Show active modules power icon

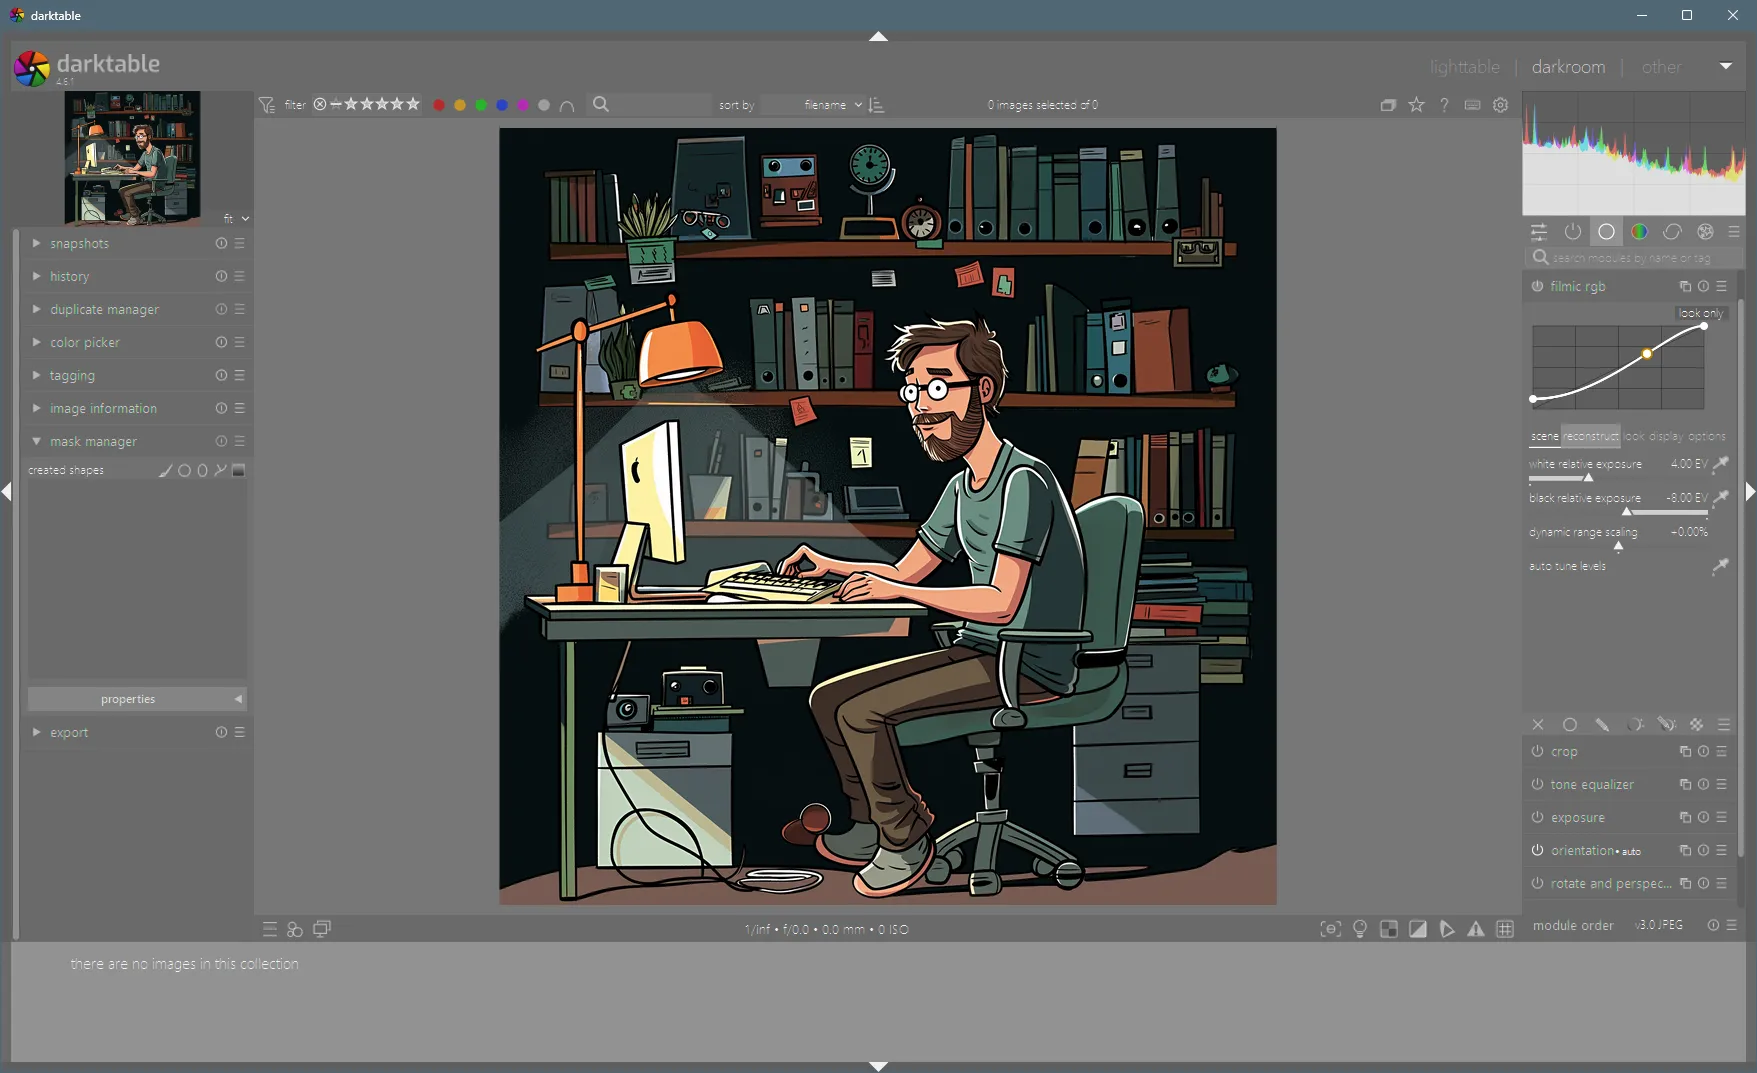(1573, 232)
